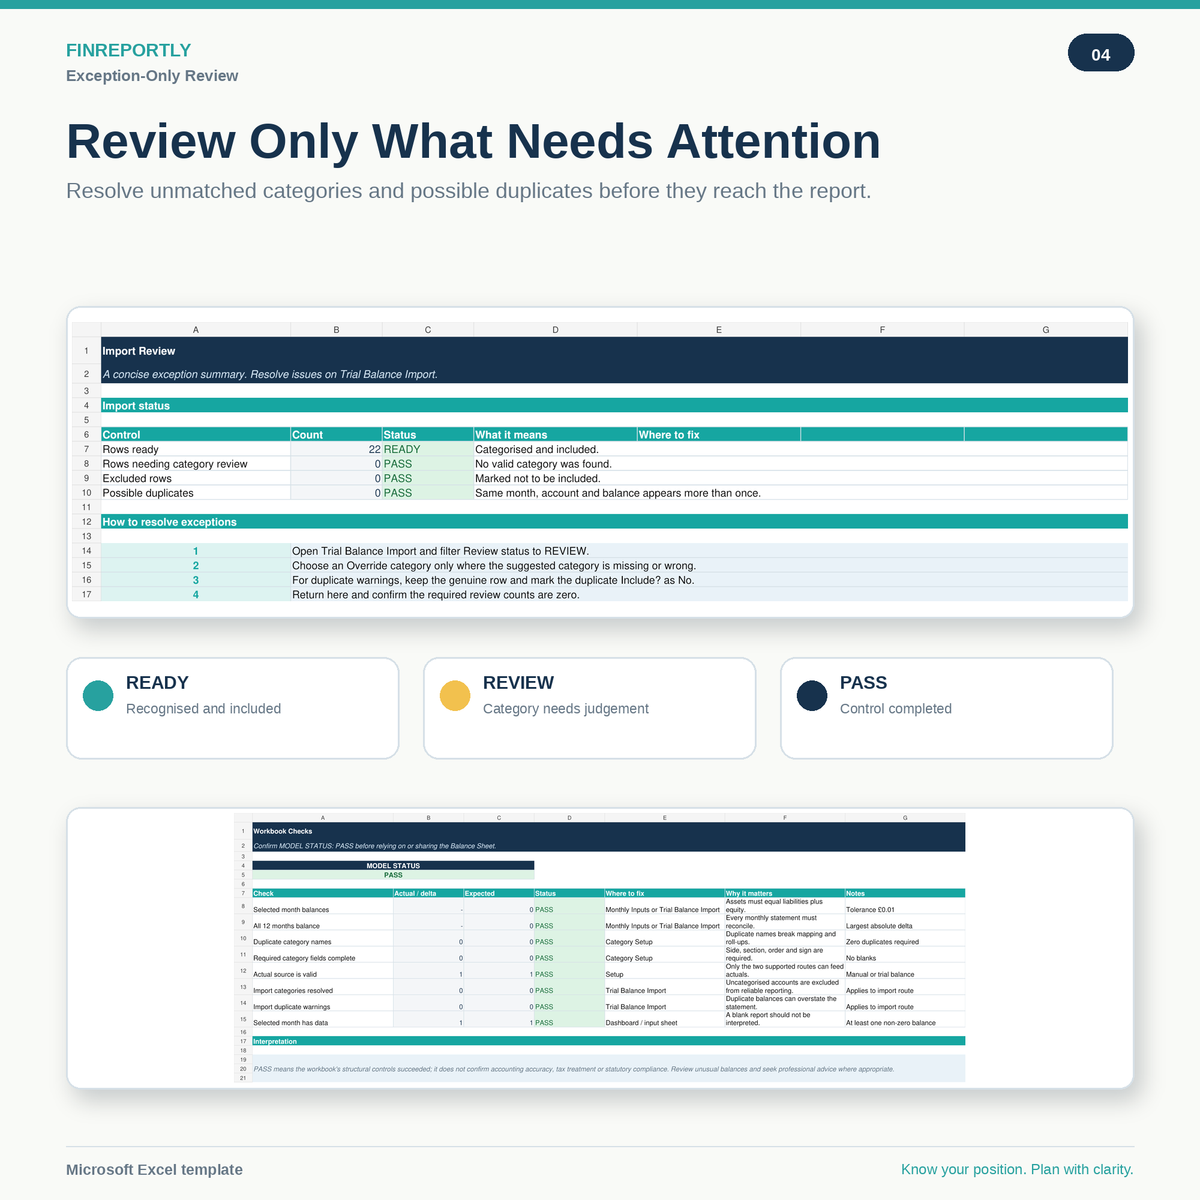Click the 'Interpretation' section header
The height and width of the screenshot is (1200, 1200).
click(x=609, y=1041)
